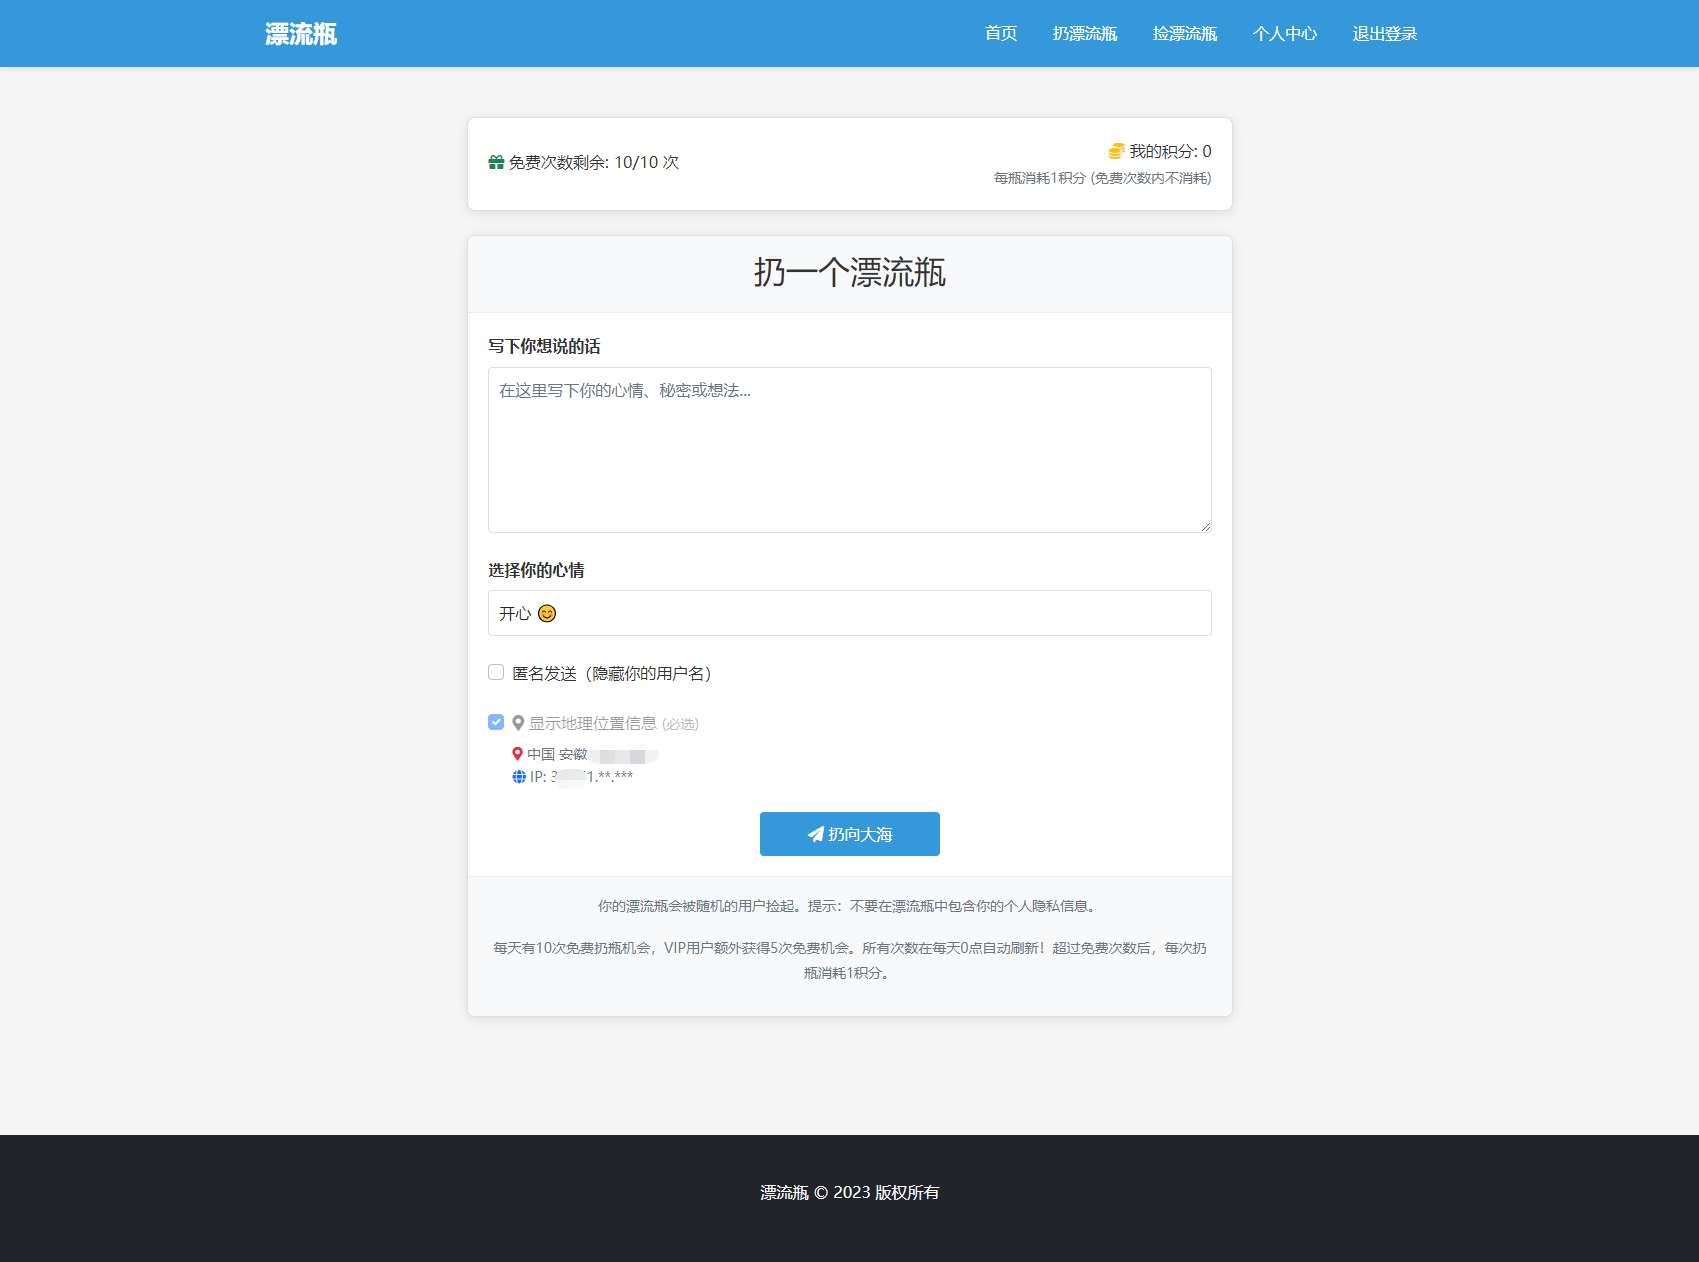This screenshot has width=1699, height=1262.
Task: Click the 扔向大海 submit button
Action: click(x=849, y=834)
